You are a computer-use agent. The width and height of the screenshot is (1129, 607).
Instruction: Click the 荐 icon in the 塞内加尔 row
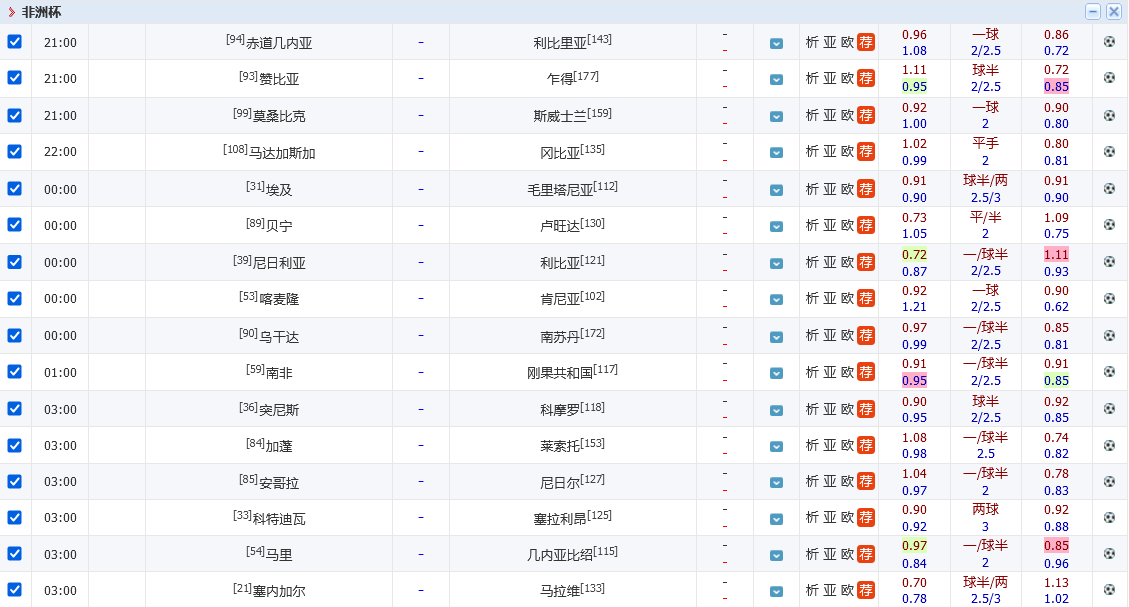(x=866, y=590)
